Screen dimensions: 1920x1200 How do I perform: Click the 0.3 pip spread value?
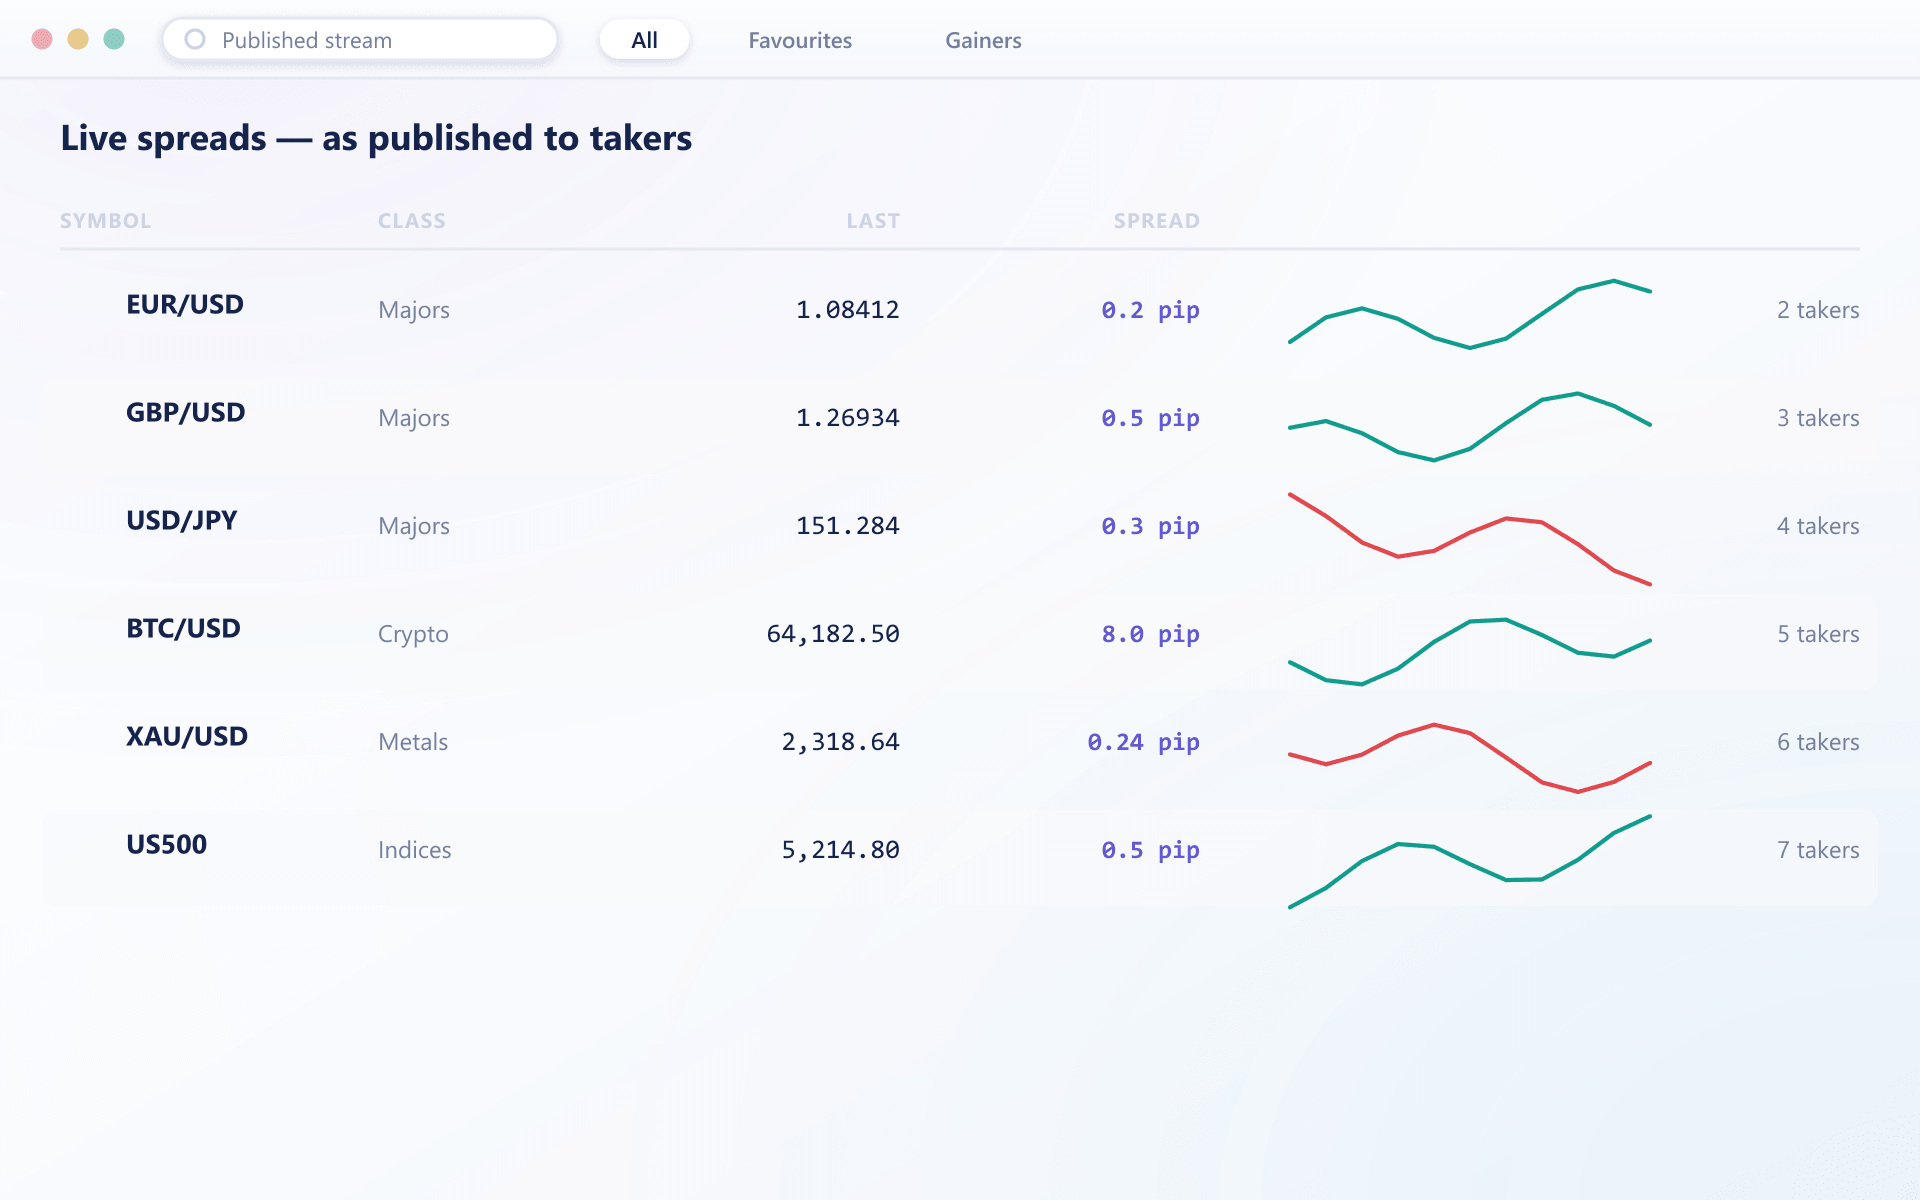1150,526
